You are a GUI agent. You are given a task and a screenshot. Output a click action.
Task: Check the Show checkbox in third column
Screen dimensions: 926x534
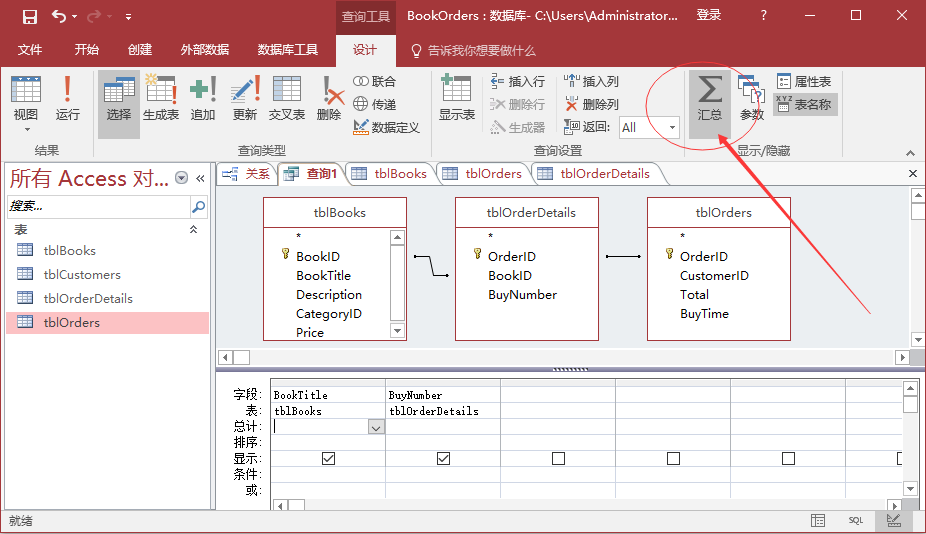point(558,458)
